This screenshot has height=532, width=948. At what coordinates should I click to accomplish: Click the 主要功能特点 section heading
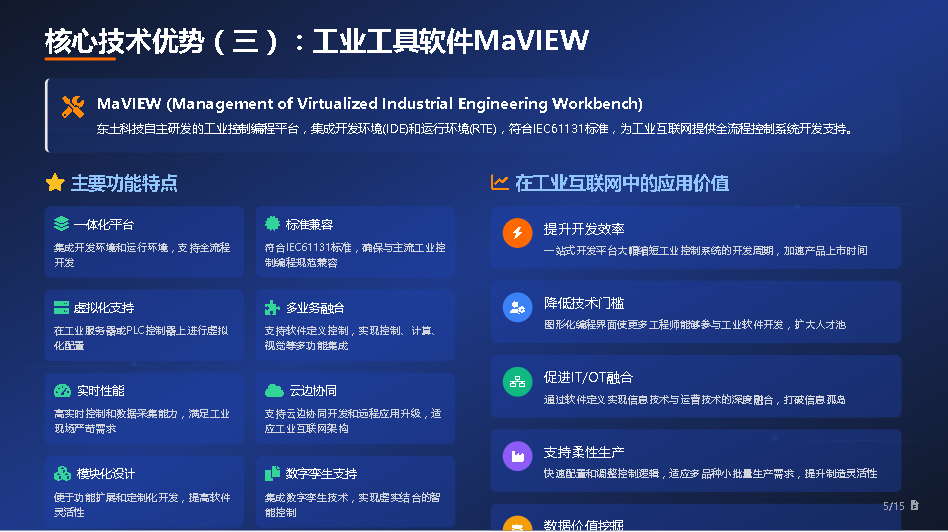[124, 183]
